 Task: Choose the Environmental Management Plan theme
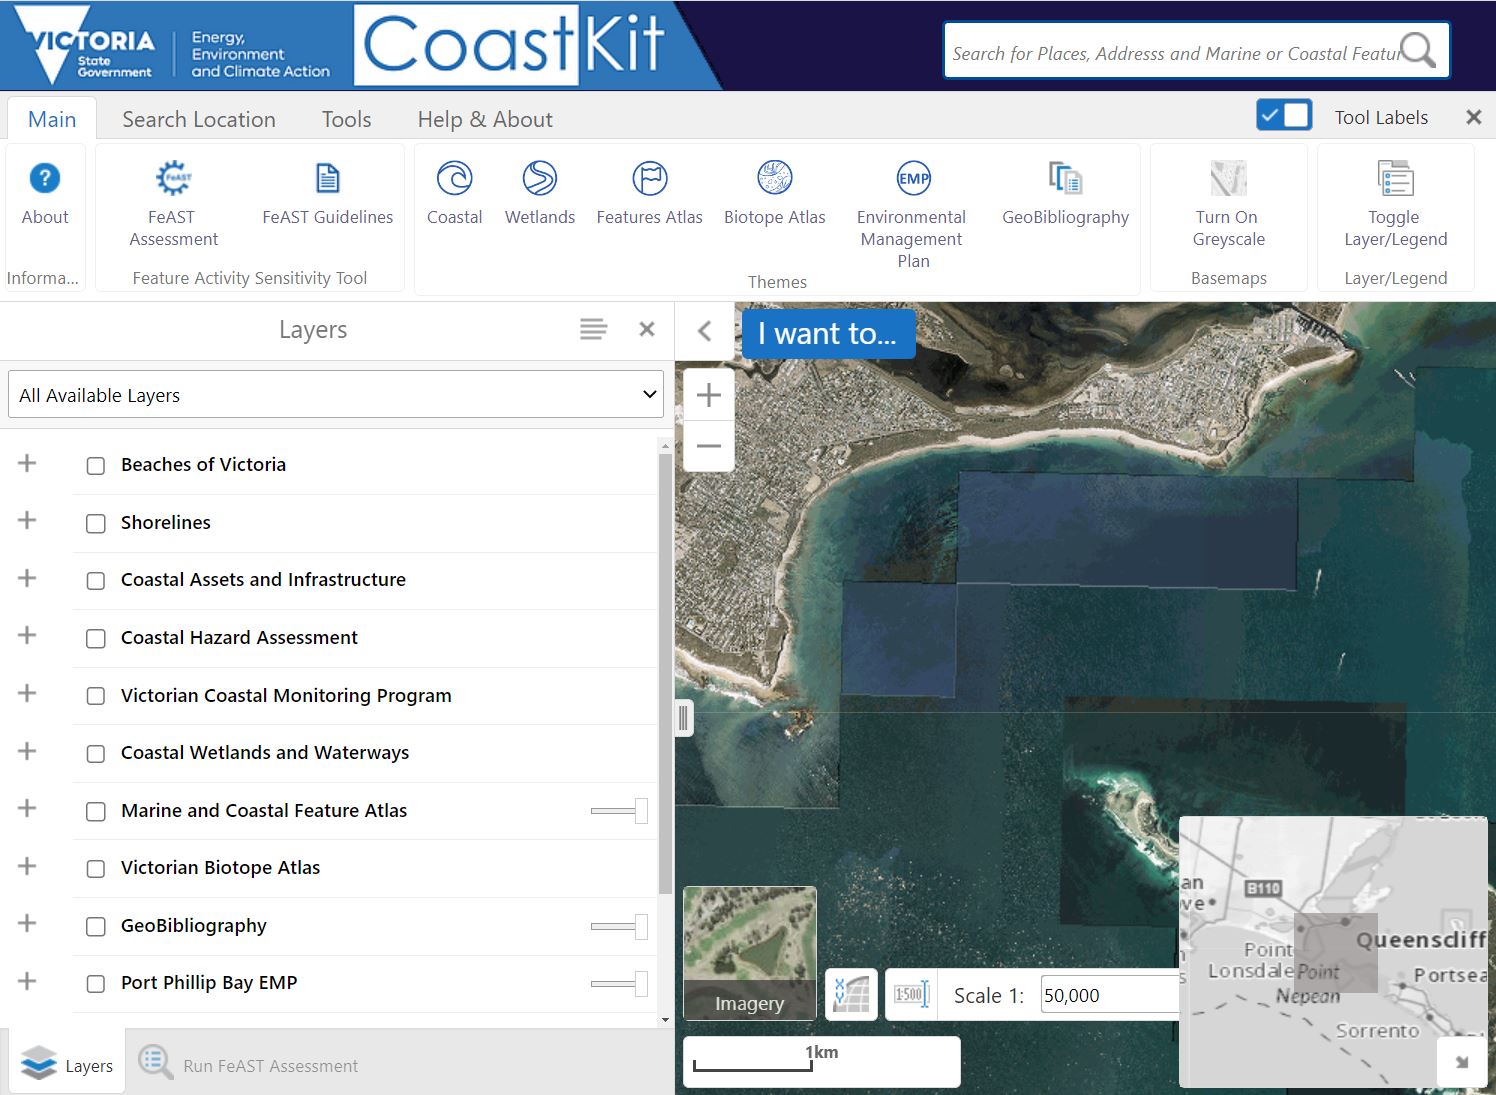click(x=912, y=214)
